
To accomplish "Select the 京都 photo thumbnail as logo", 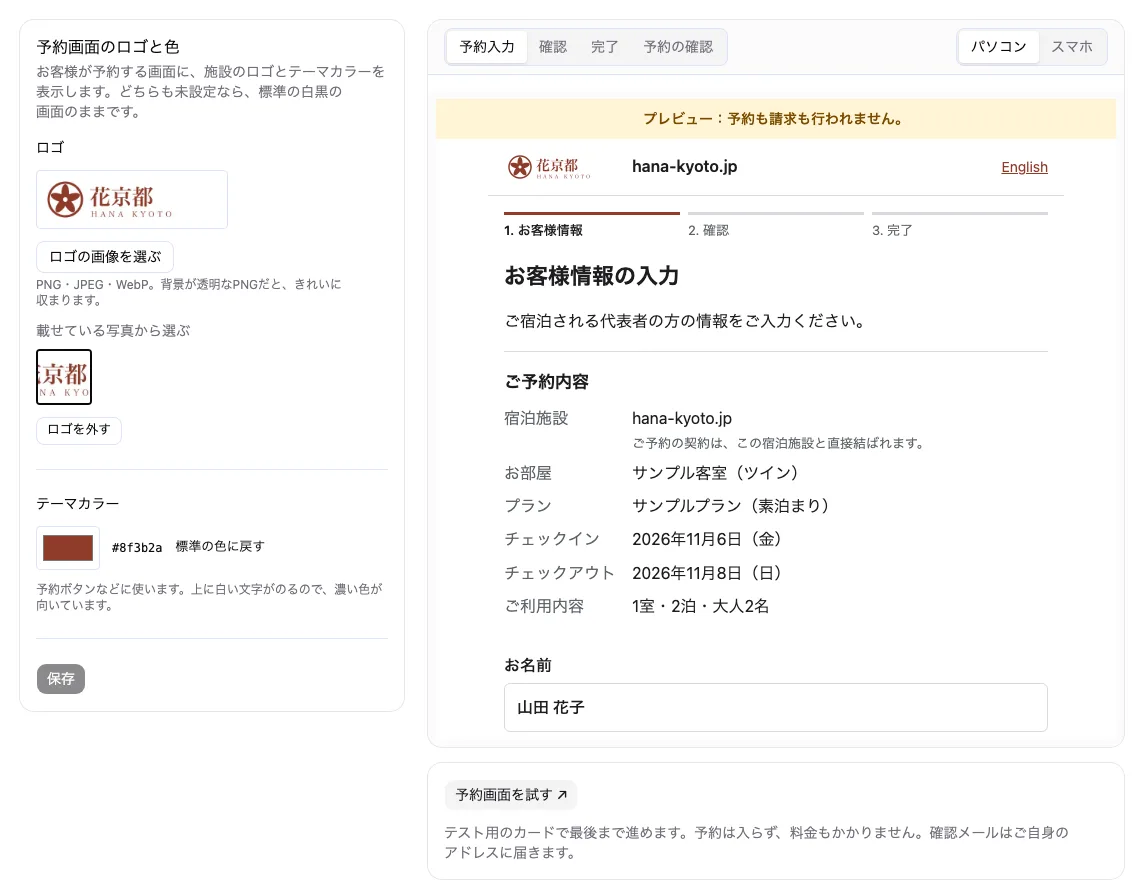I will click(64, 377).
